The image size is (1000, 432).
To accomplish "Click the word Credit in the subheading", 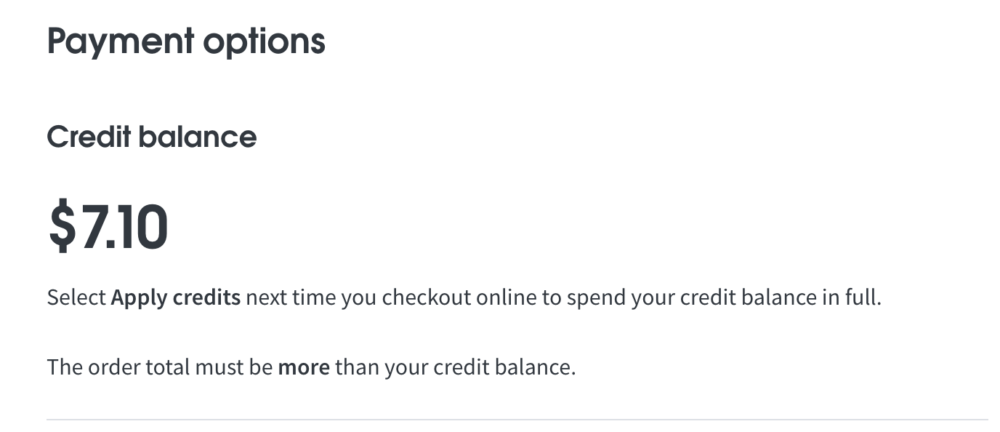I will click(x=89, y=137).
